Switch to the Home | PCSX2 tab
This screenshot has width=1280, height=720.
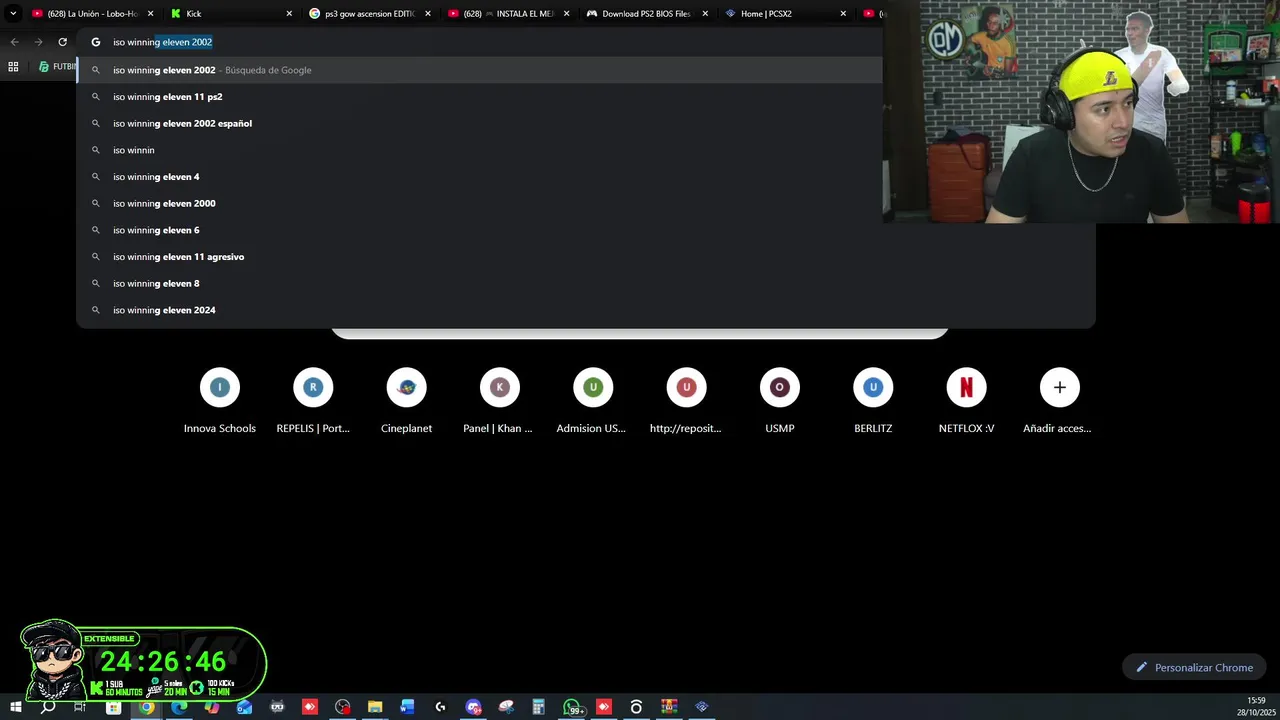click(x=785, y=13)
